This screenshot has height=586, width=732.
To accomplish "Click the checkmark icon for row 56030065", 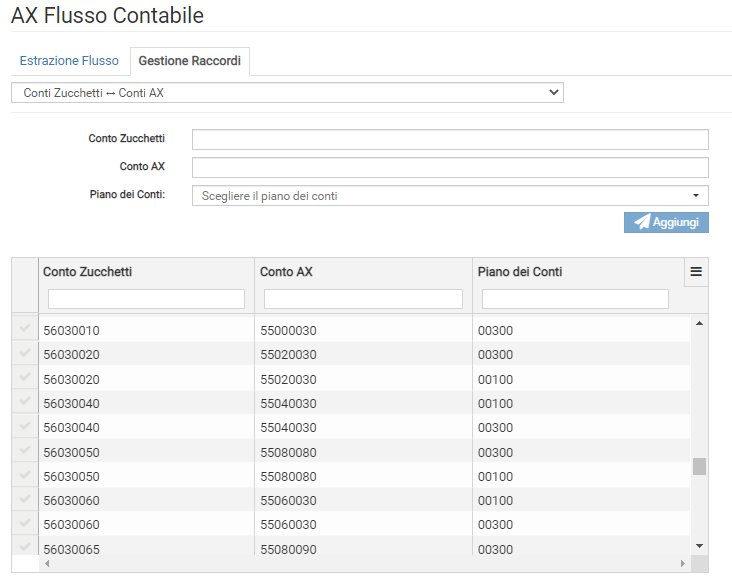I will (x=25, y=548).
